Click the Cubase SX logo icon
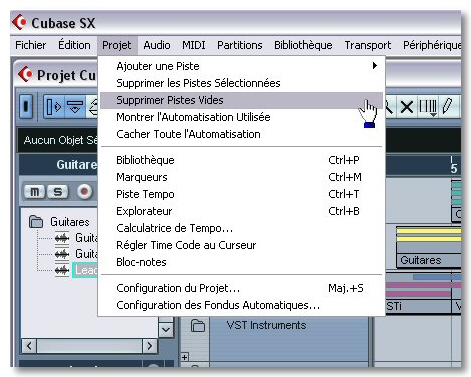 pyautogui.click(x=19, y=22)
